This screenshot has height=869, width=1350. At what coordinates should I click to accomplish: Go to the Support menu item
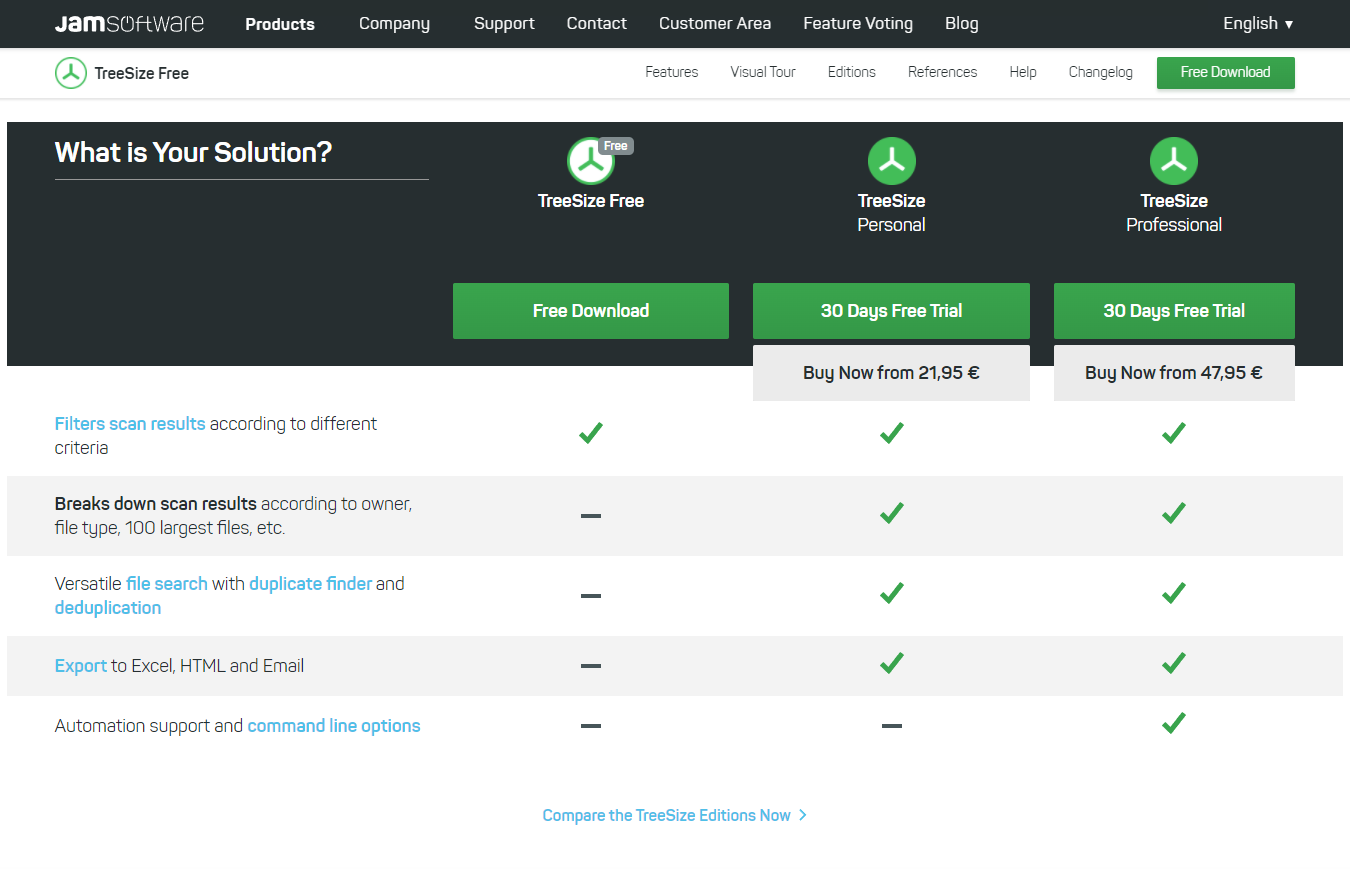(504, 23)
